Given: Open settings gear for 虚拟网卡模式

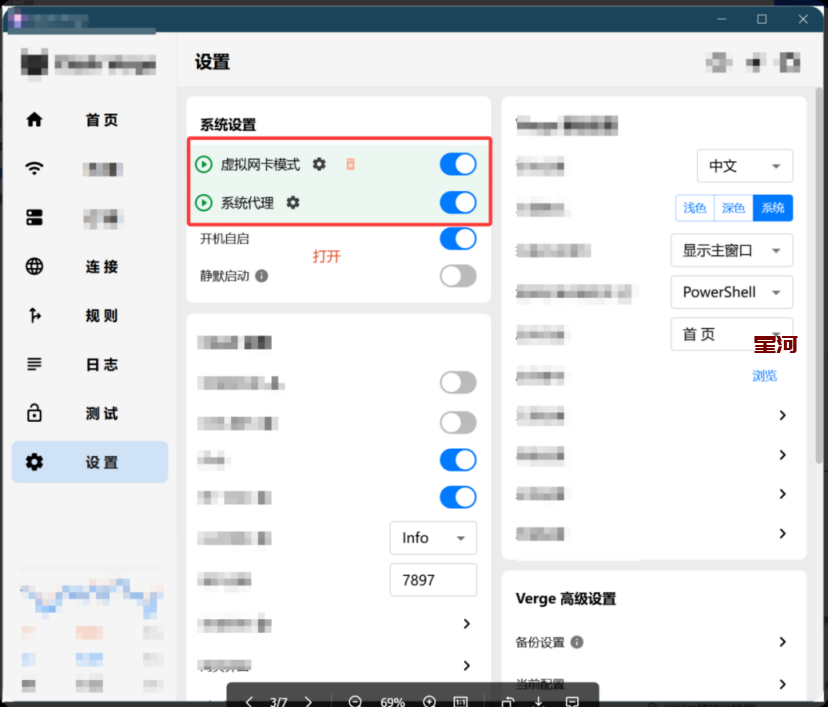Looking at the screenshot, I should 319,164.
